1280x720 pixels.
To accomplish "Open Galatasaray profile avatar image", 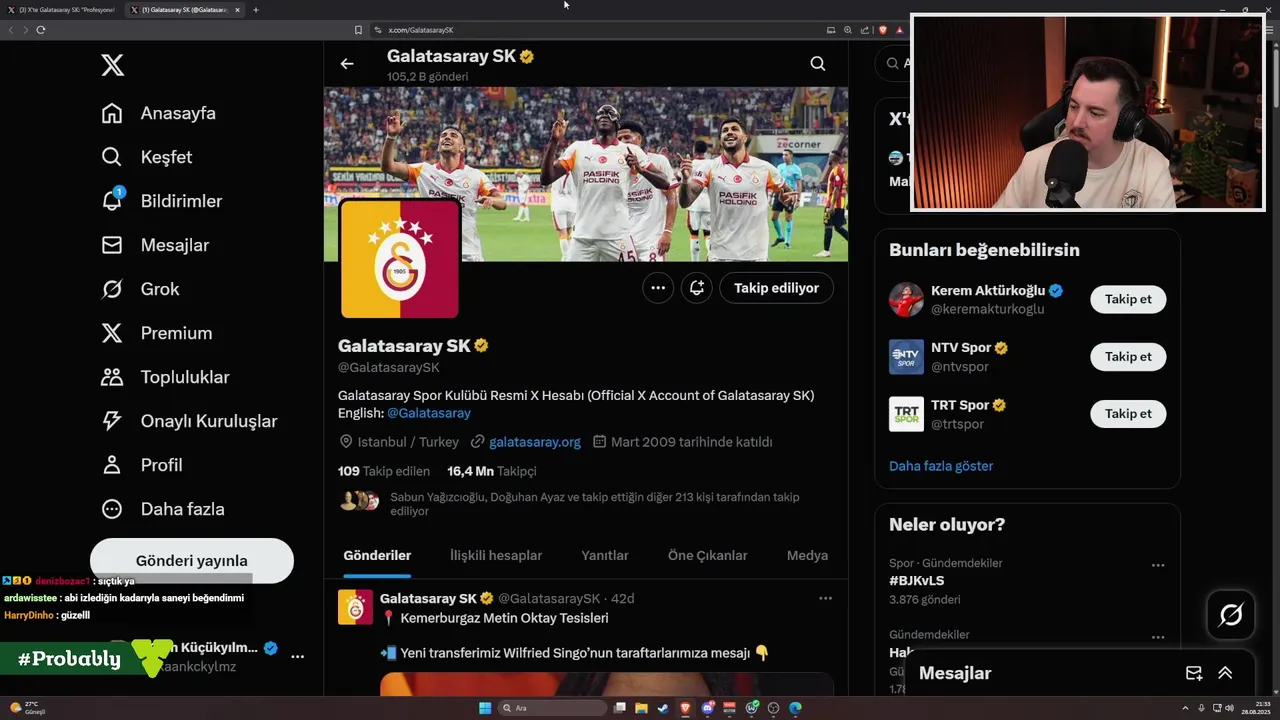I will (400, 259).
